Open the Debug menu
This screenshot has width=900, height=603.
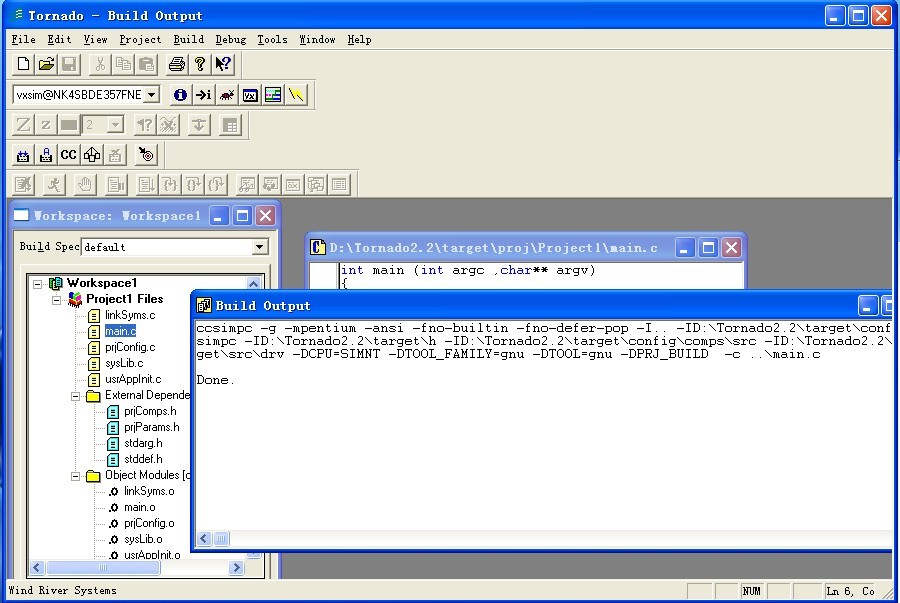point(230,39)
